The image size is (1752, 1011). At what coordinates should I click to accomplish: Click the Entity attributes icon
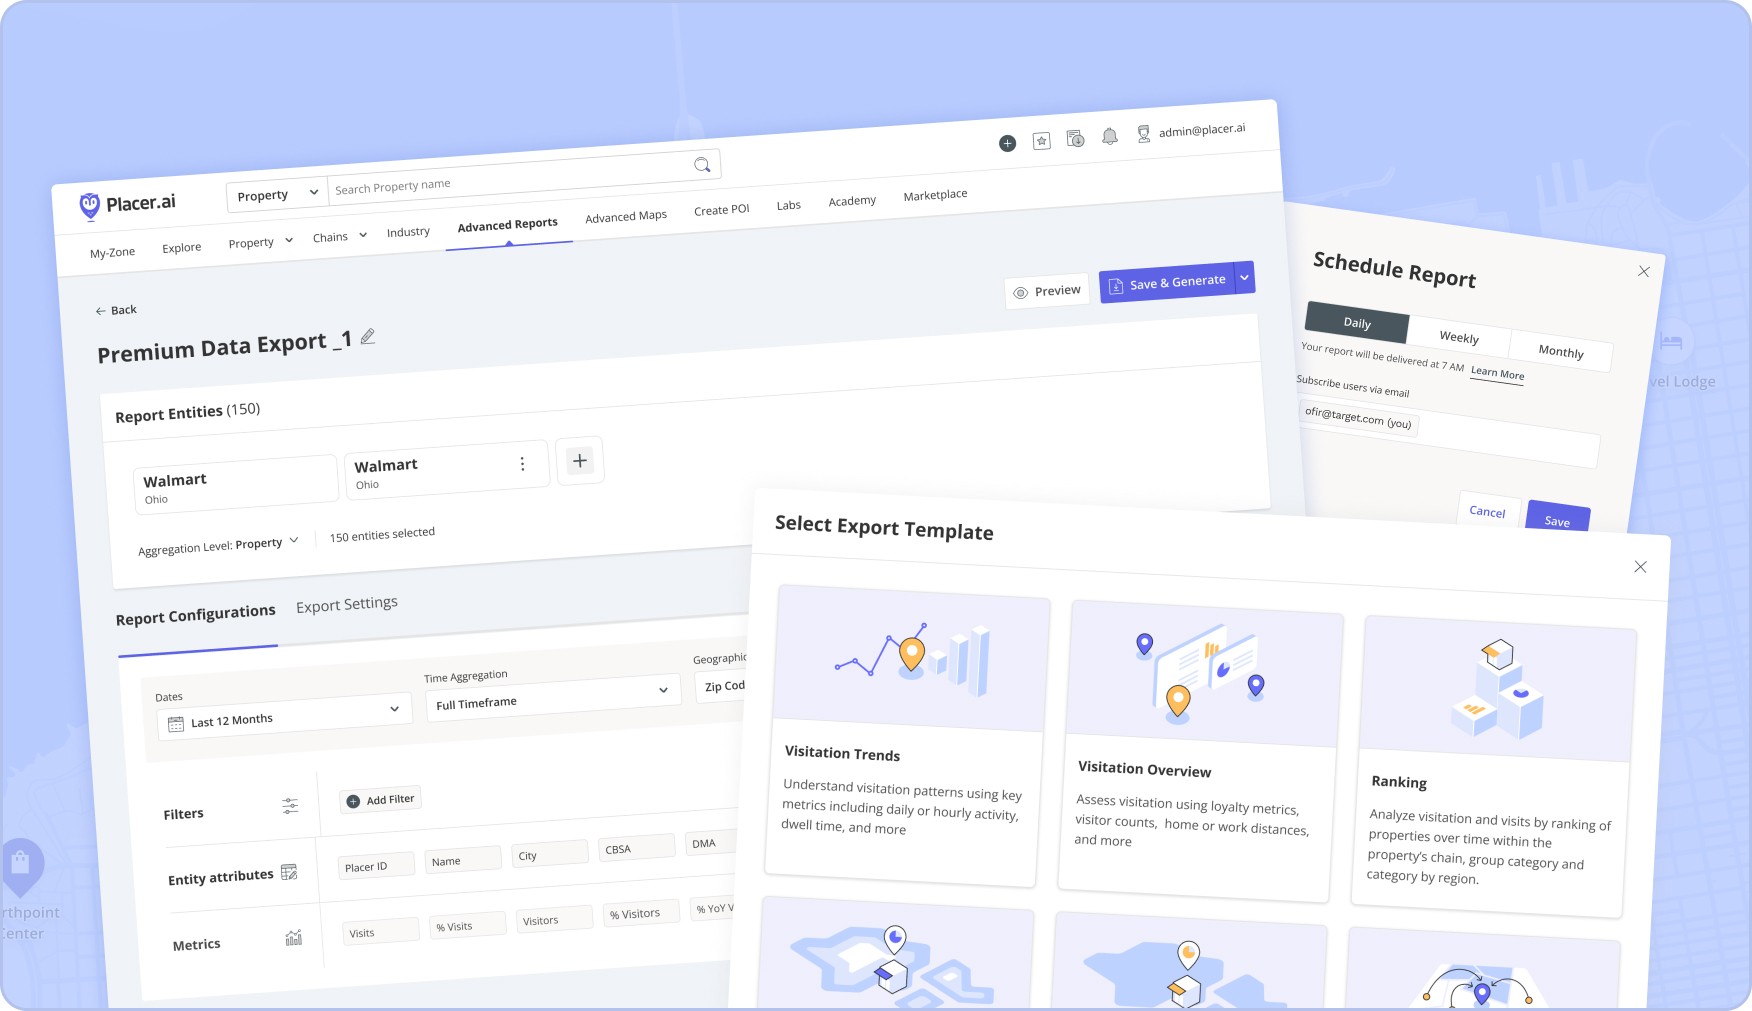[x=289, y=872]
